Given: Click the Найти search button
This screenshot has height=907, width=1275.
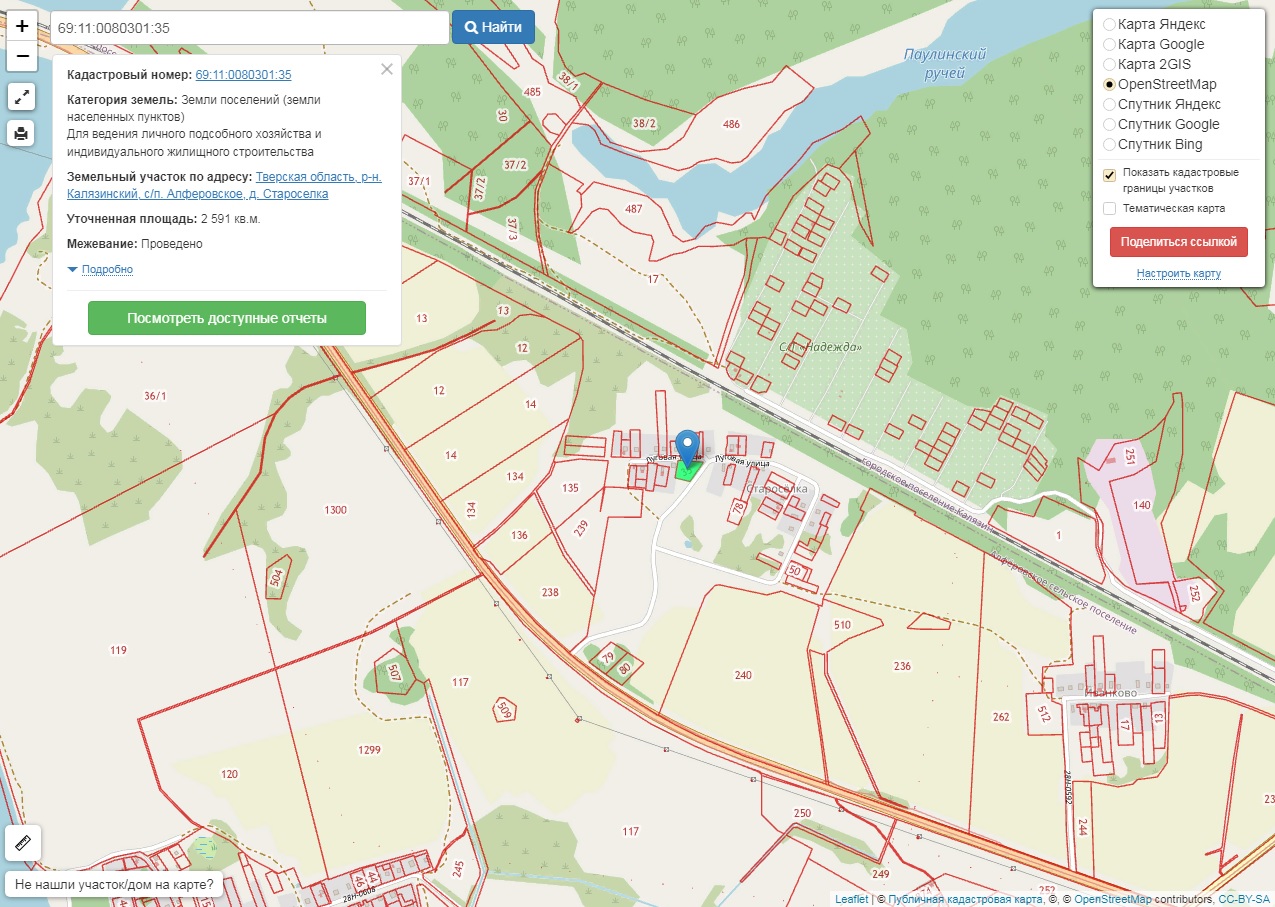Looking at the screenshot, I should pyautogui.click(x=493, y=28).
